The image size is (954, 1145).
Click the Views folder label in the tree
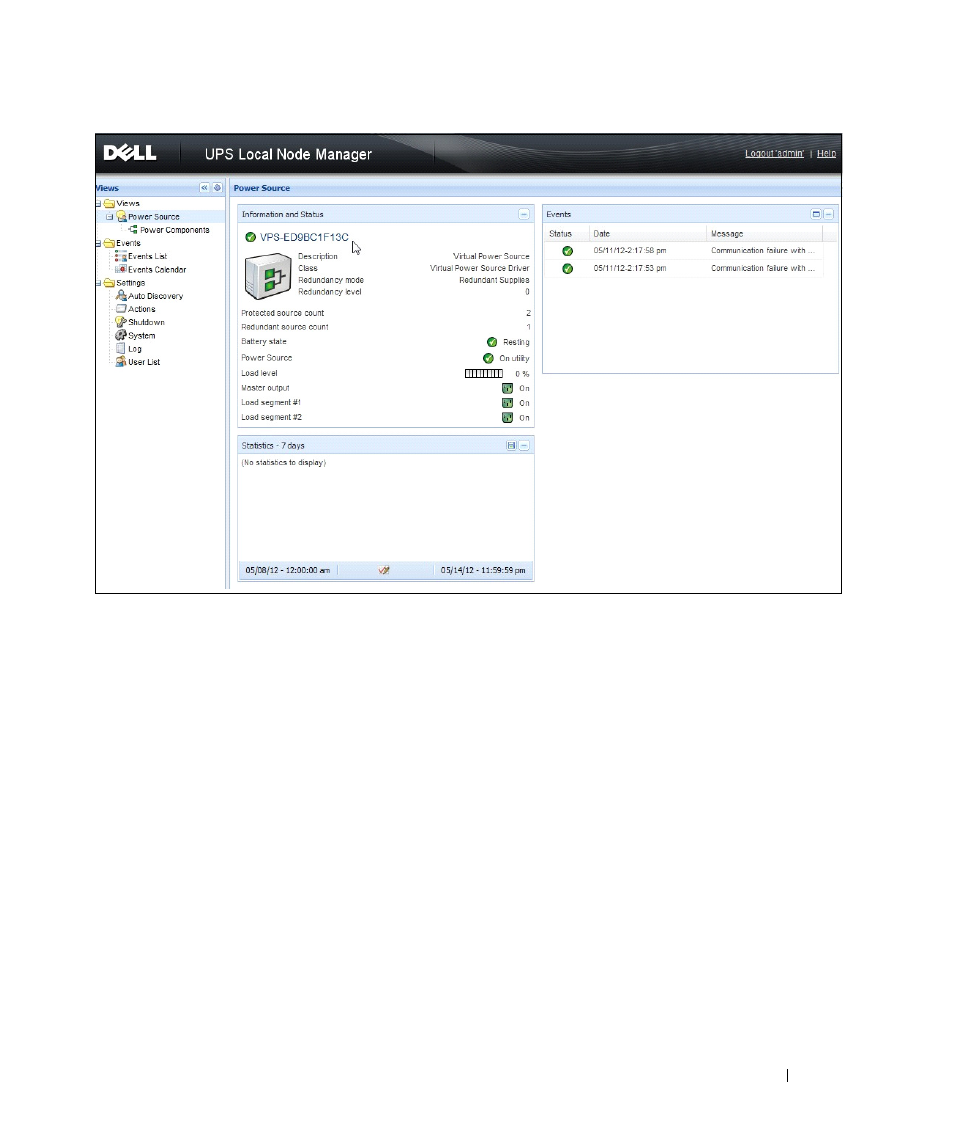[x=128, y=204]
